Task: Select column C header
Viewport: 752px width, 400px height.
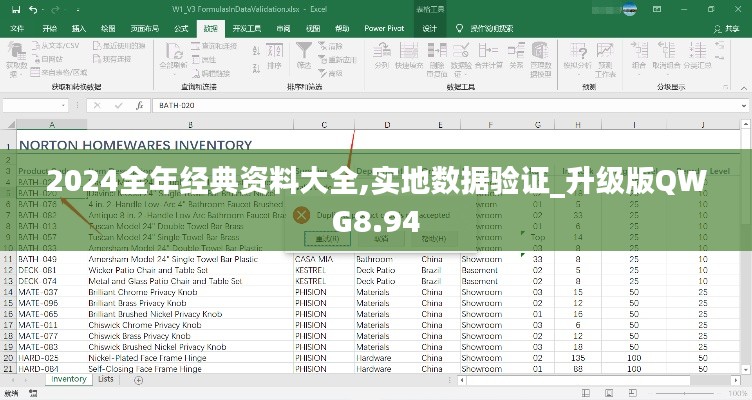Action: pyautogui.click(x=324, y=125)
